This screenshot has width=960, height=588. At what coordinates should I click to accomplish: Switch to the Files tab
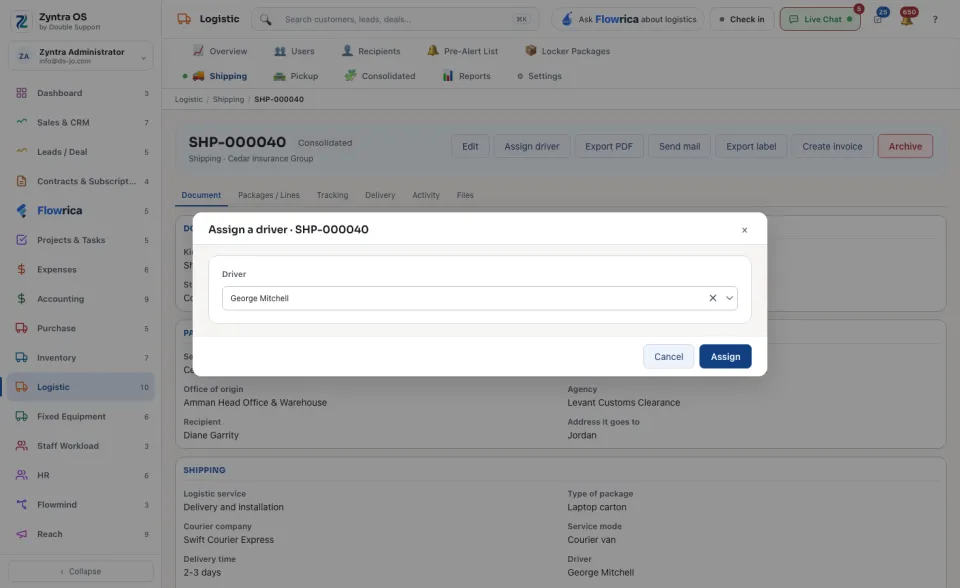465,195
